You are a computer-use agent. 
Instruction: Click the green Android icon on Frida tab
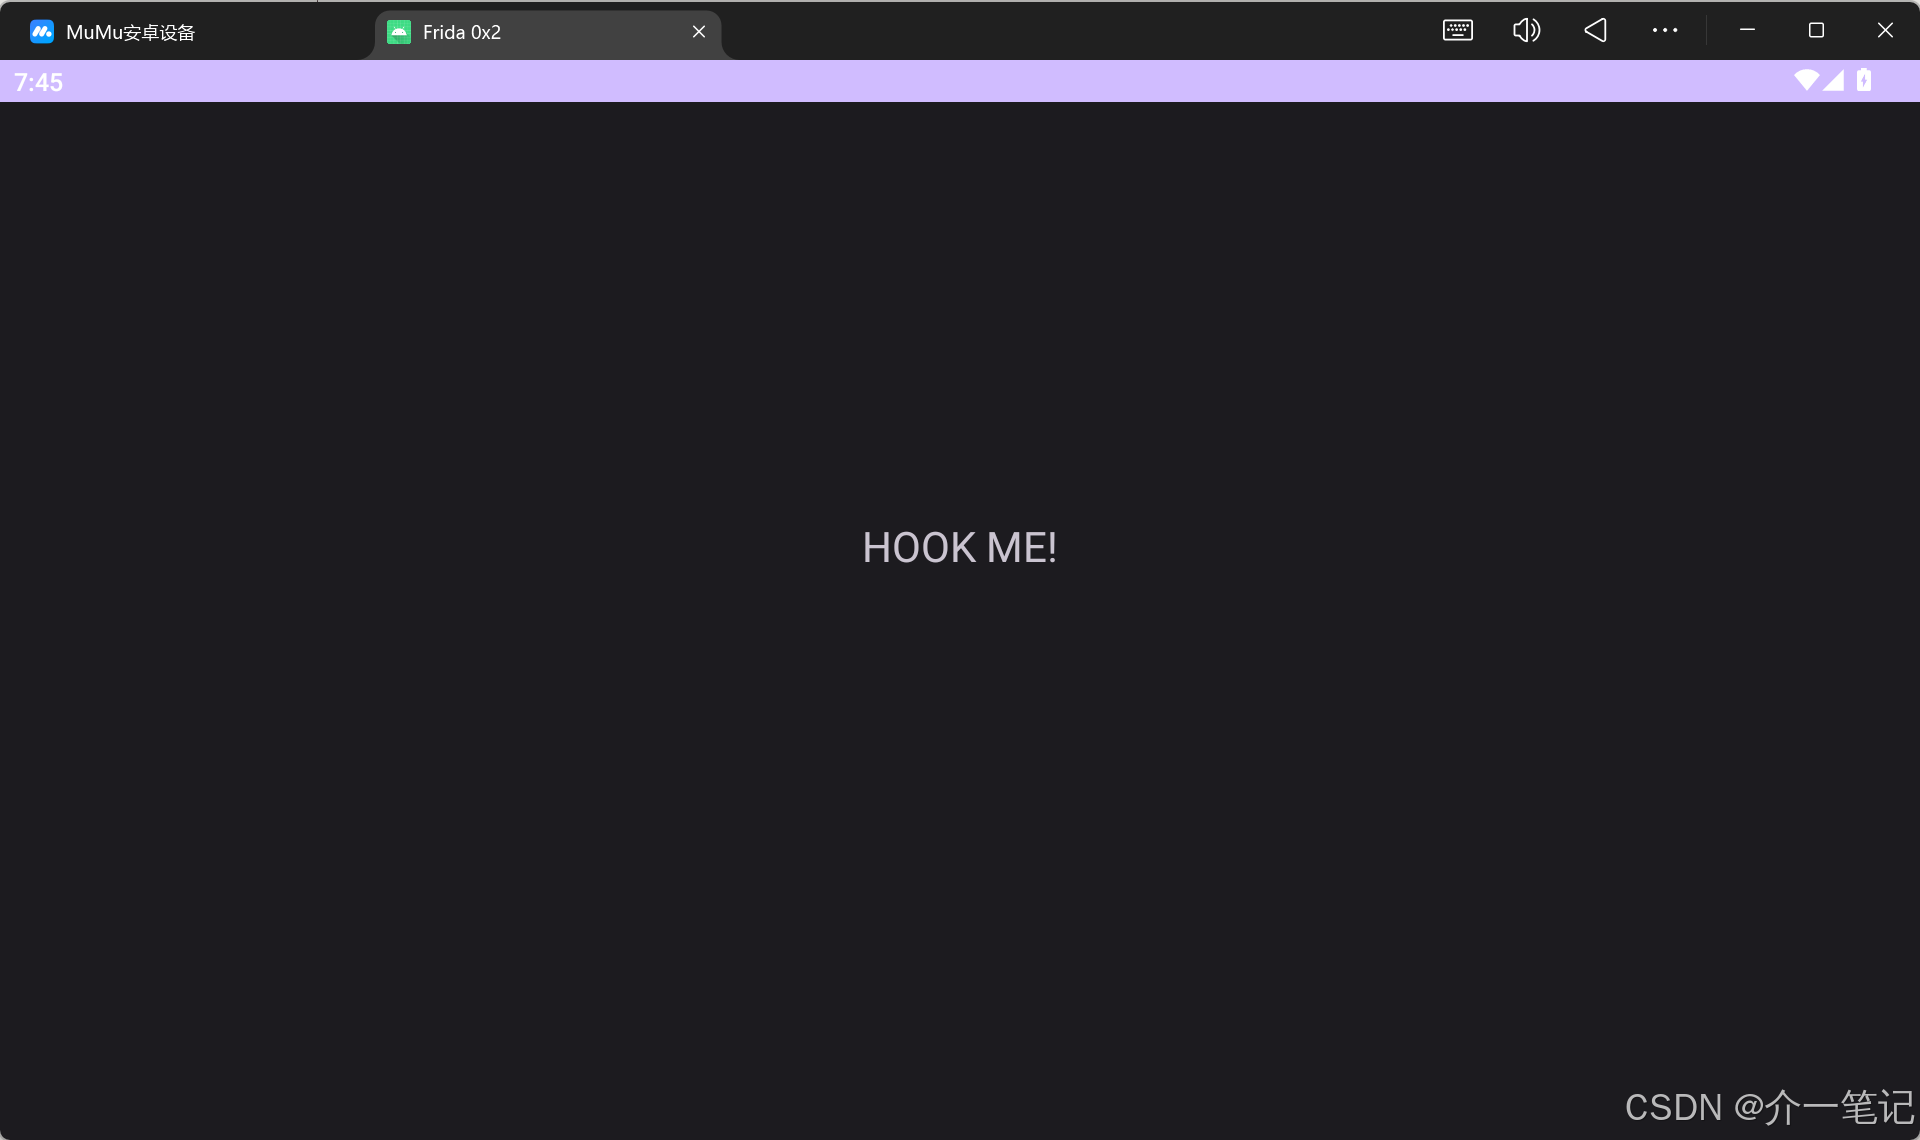point(399,32)
